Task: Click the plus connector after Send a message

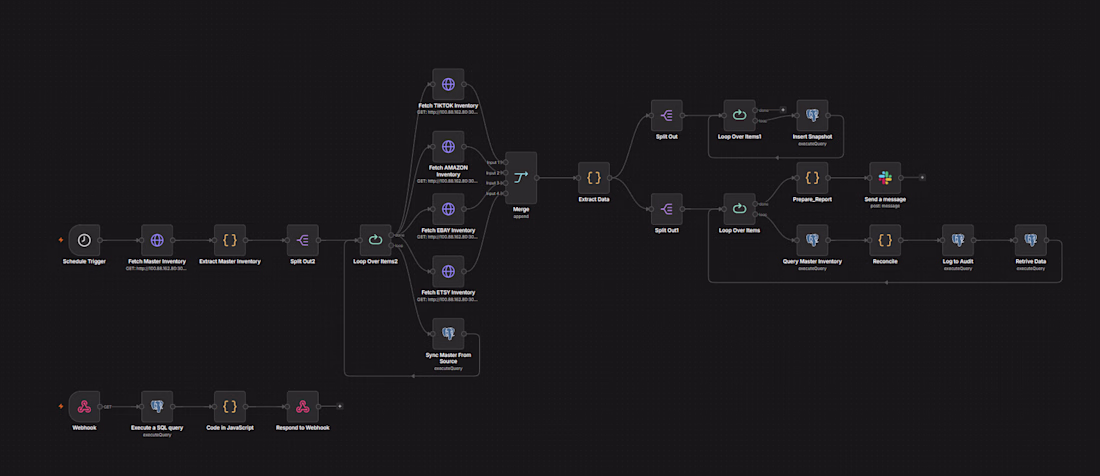Action: tap(922, 178)
